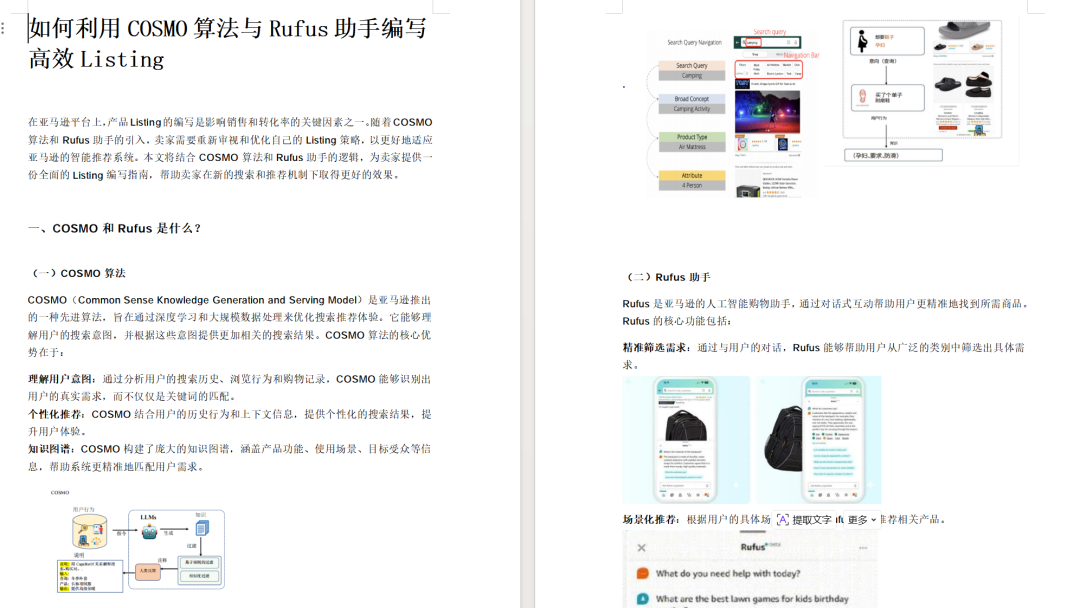Click the line Rufus 的核心功能包括
The width and height of the screenshot is (1080, 608).
pos(677,322)
